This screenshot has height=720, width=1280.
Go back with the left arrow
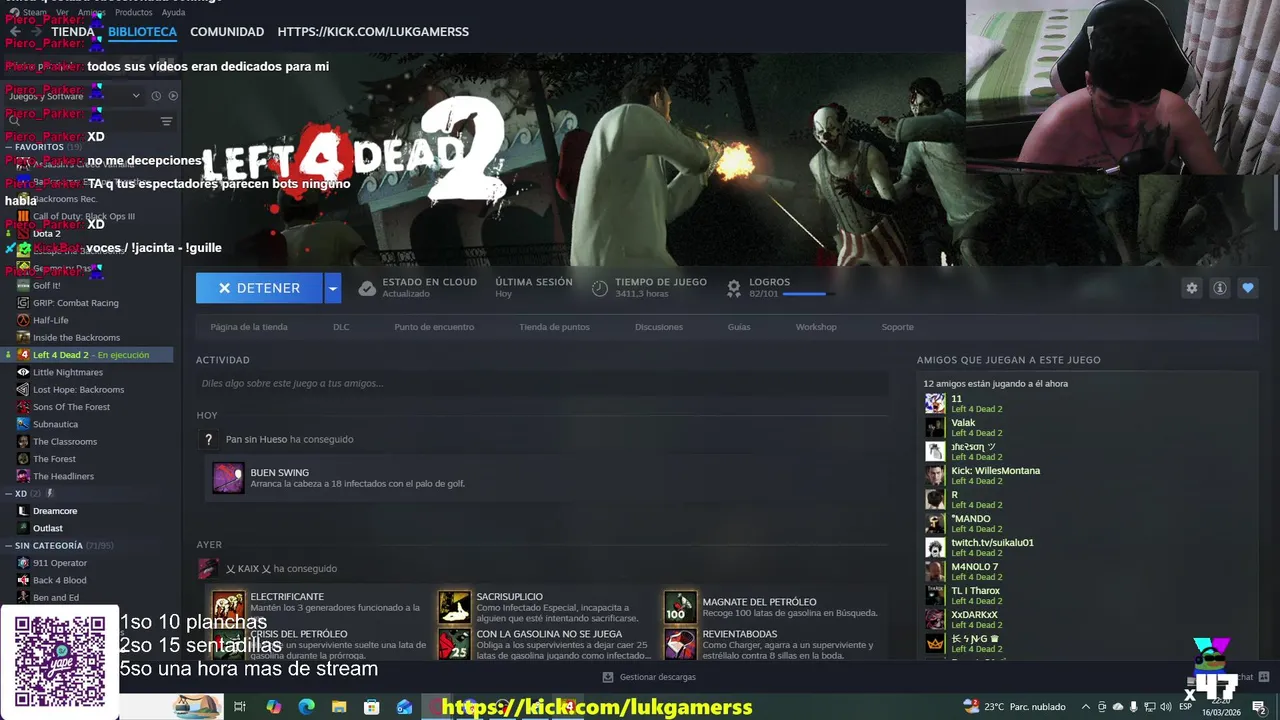click(x=15, y=32)
